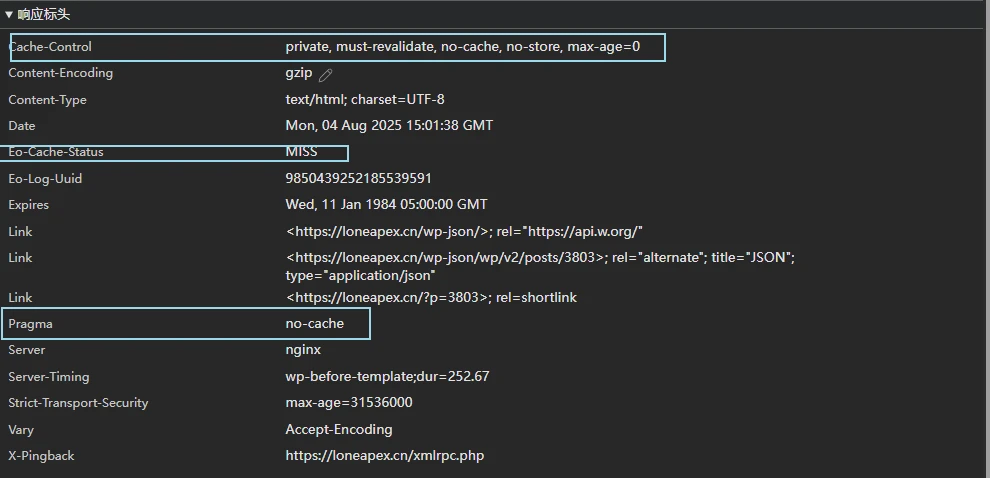Click the ?p=3803 shortlink value
The image size is (990, 478).
(x=431, y=298)
